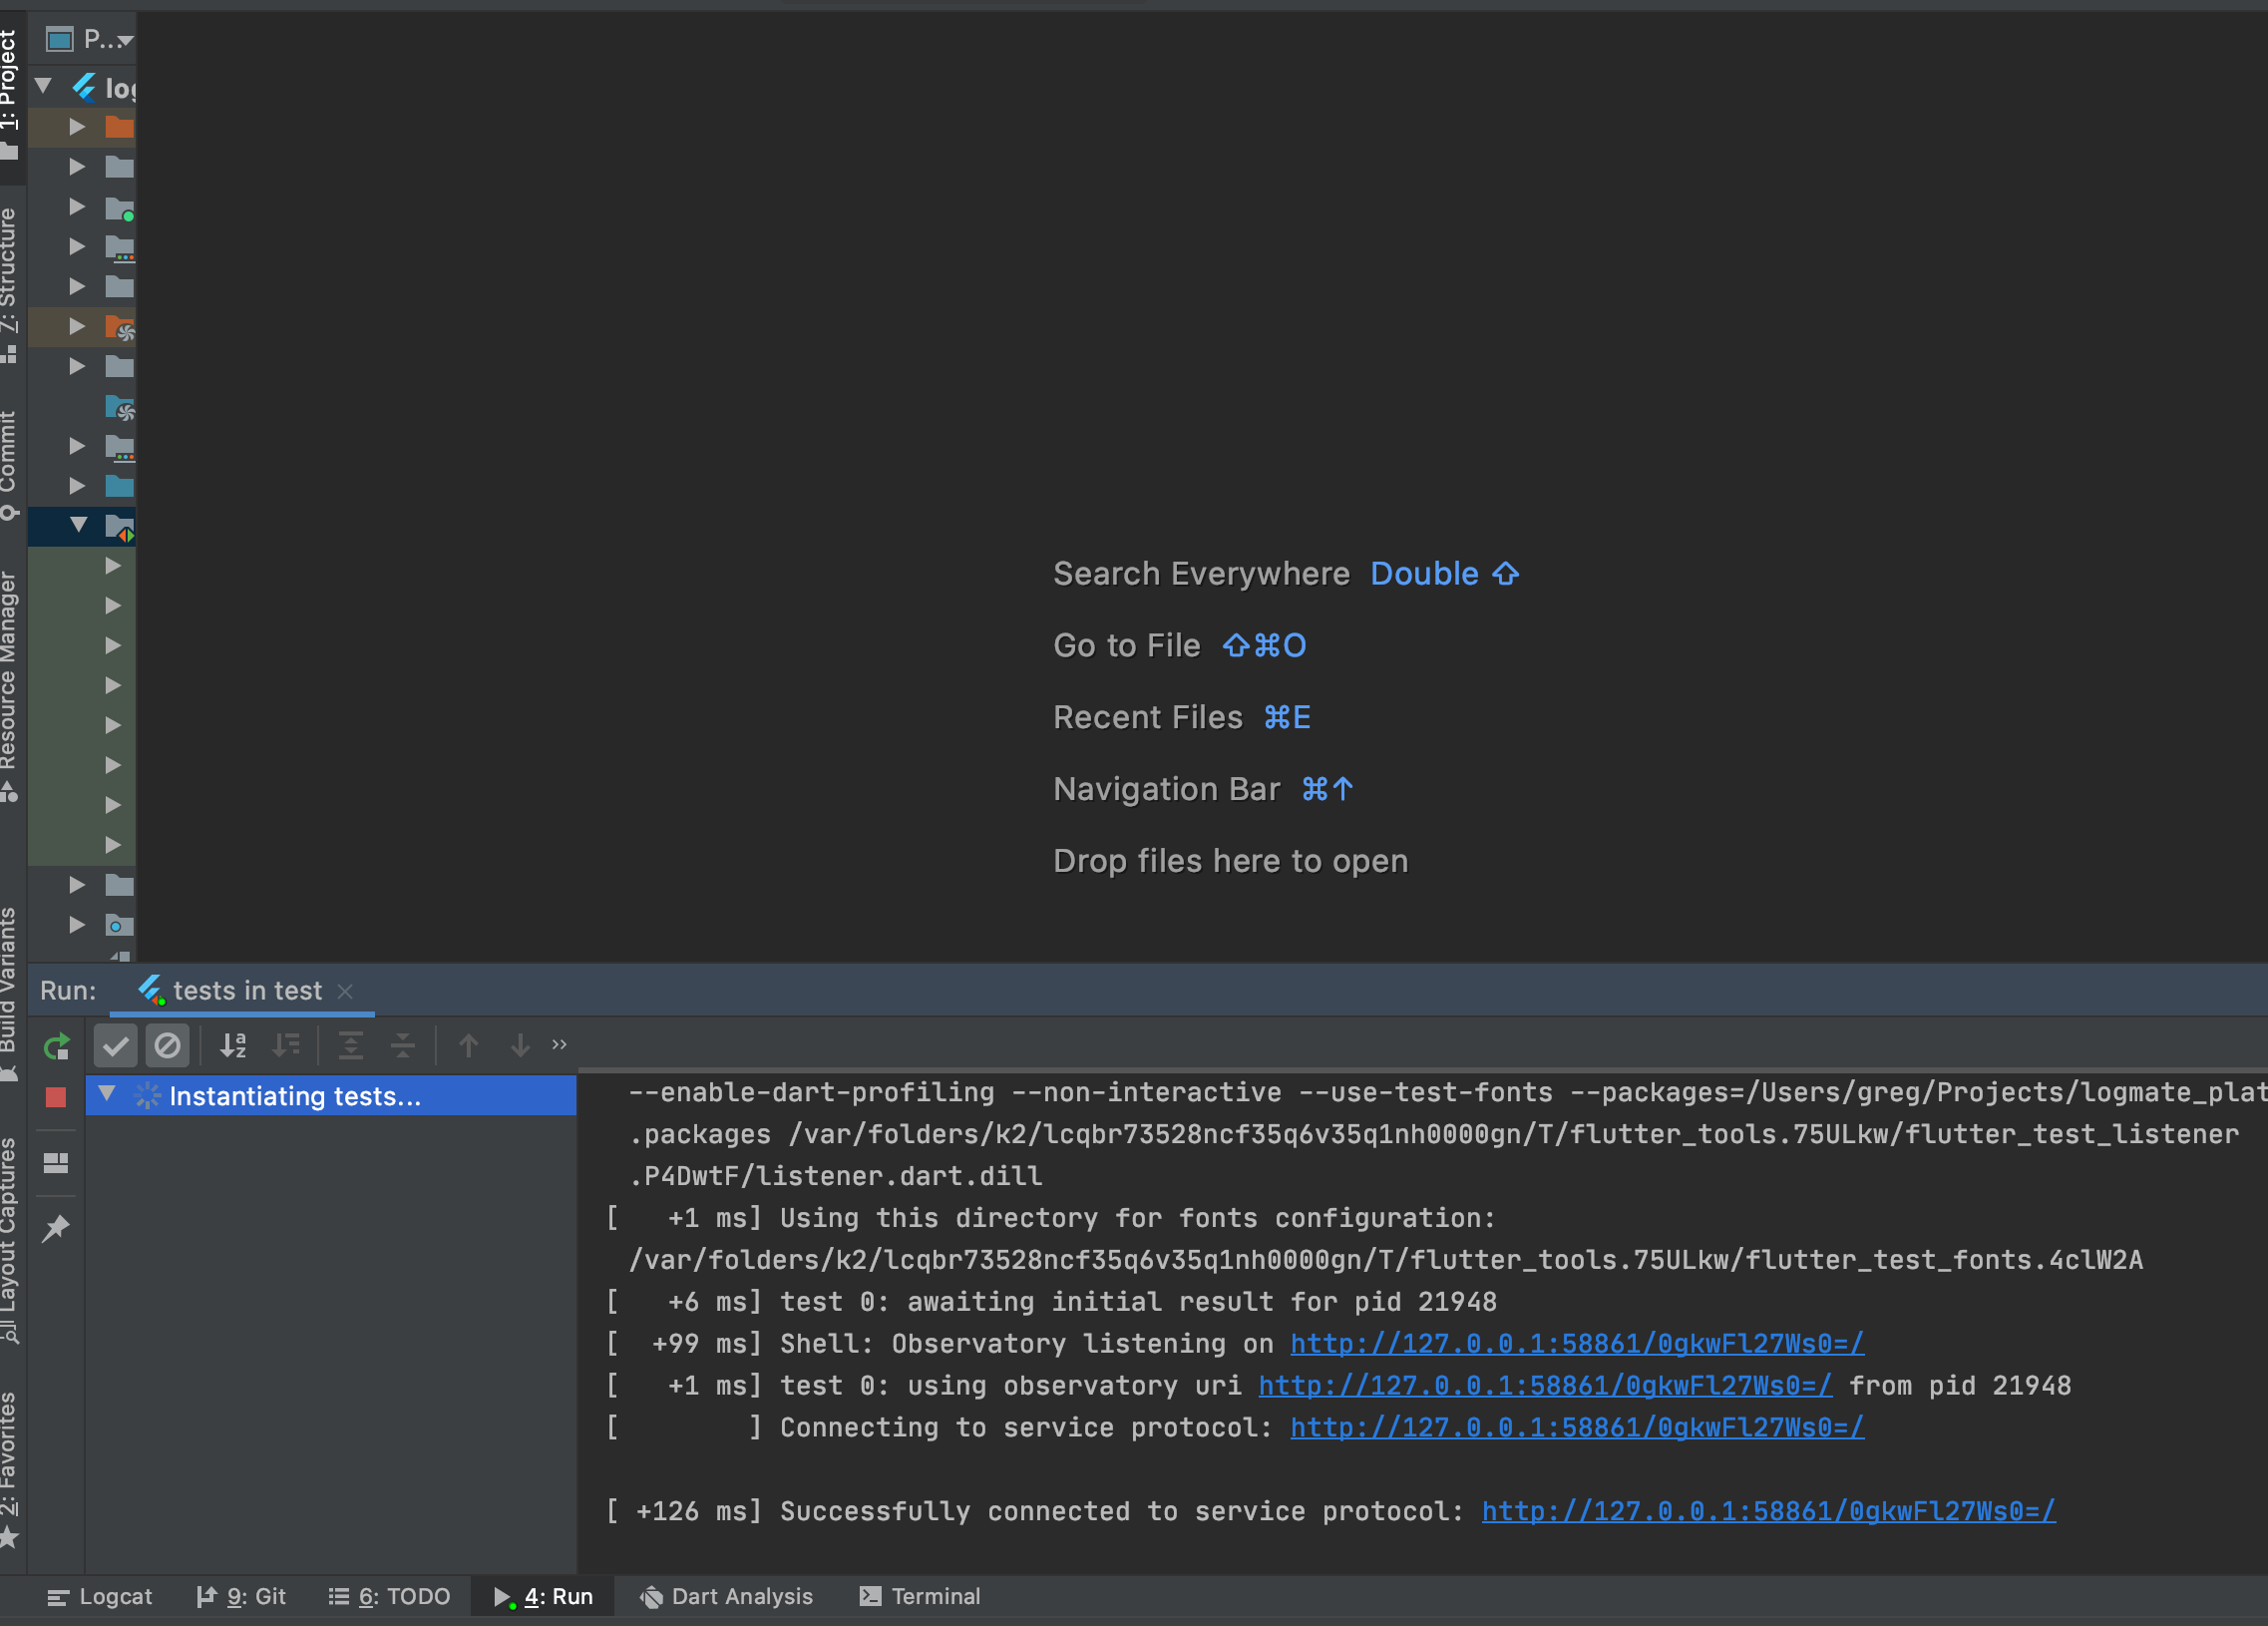Toggle Show Passed tests checkmark button
Screen dimensions: 2268x1626
pos(115,1045)
